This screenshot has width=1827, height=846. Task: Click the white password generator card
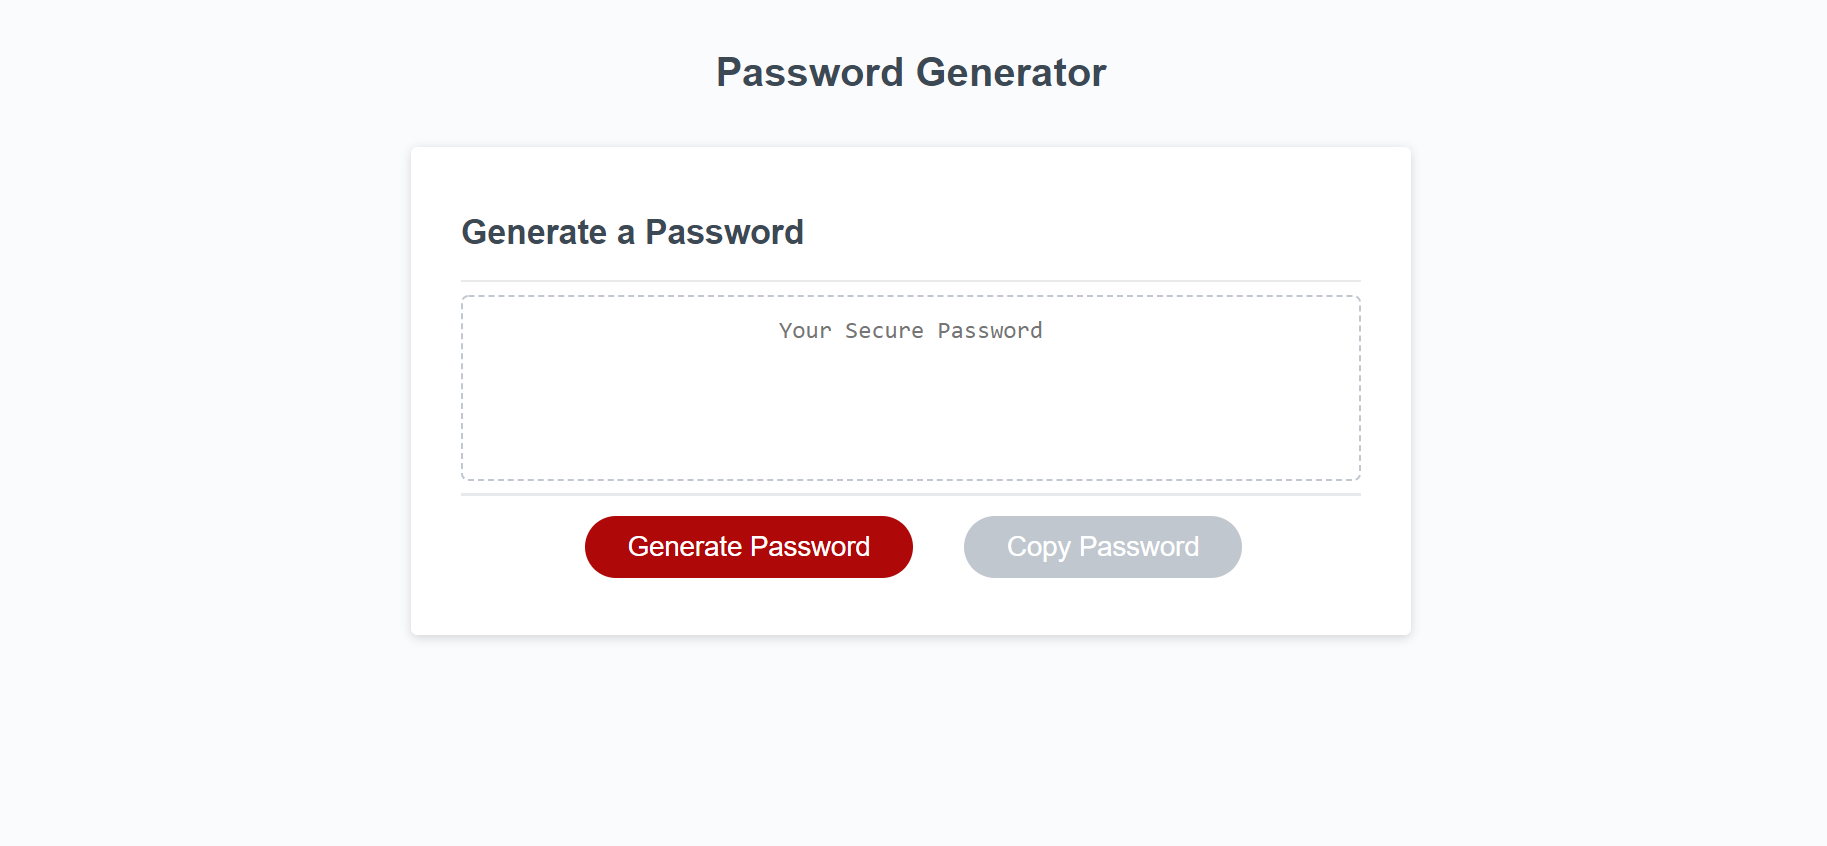tap(910, 600)
